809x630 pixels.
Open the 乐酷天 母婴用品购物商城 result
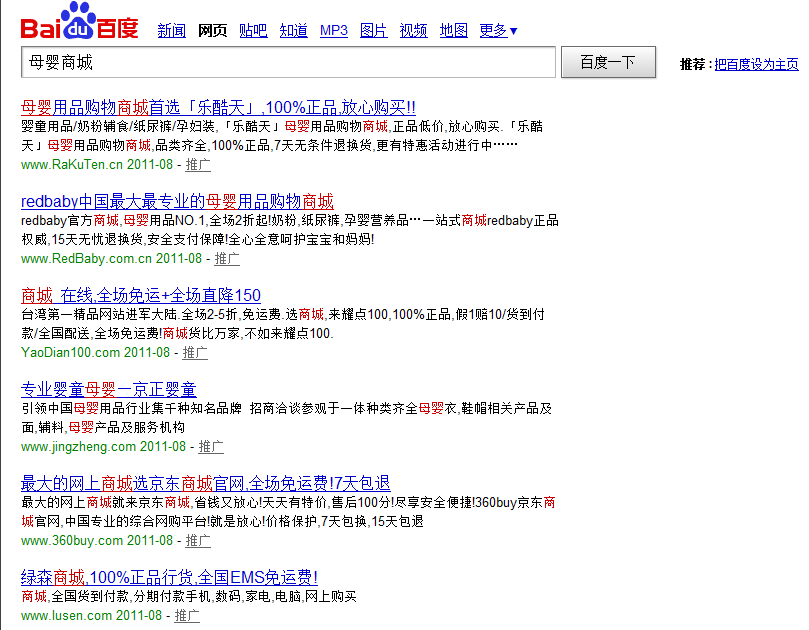point(218,106)
